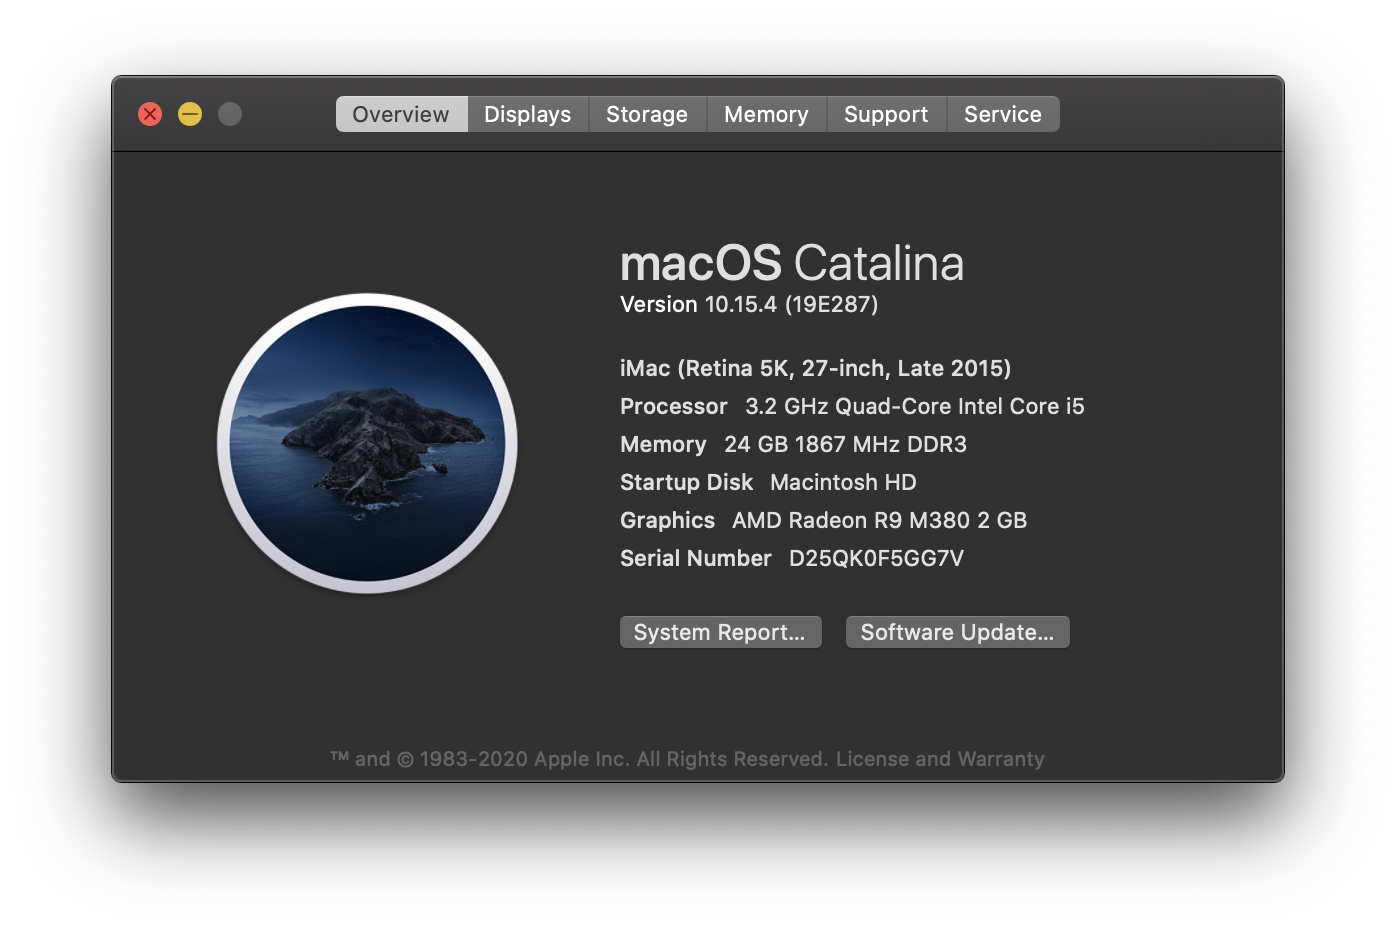This screenshot has height=930, width=1396.
Task: Minimize the About This Mac window
Action: 190,113
